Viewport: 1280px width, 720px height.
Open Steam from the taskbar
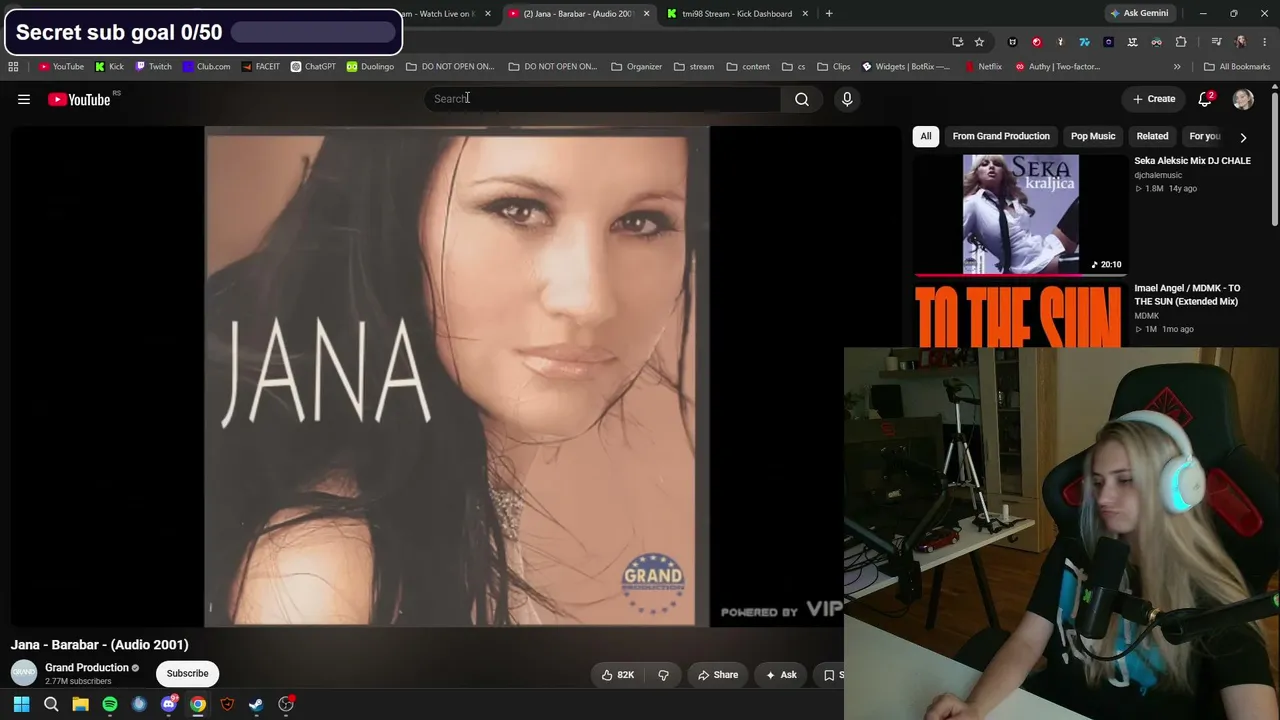pos(256,704)
